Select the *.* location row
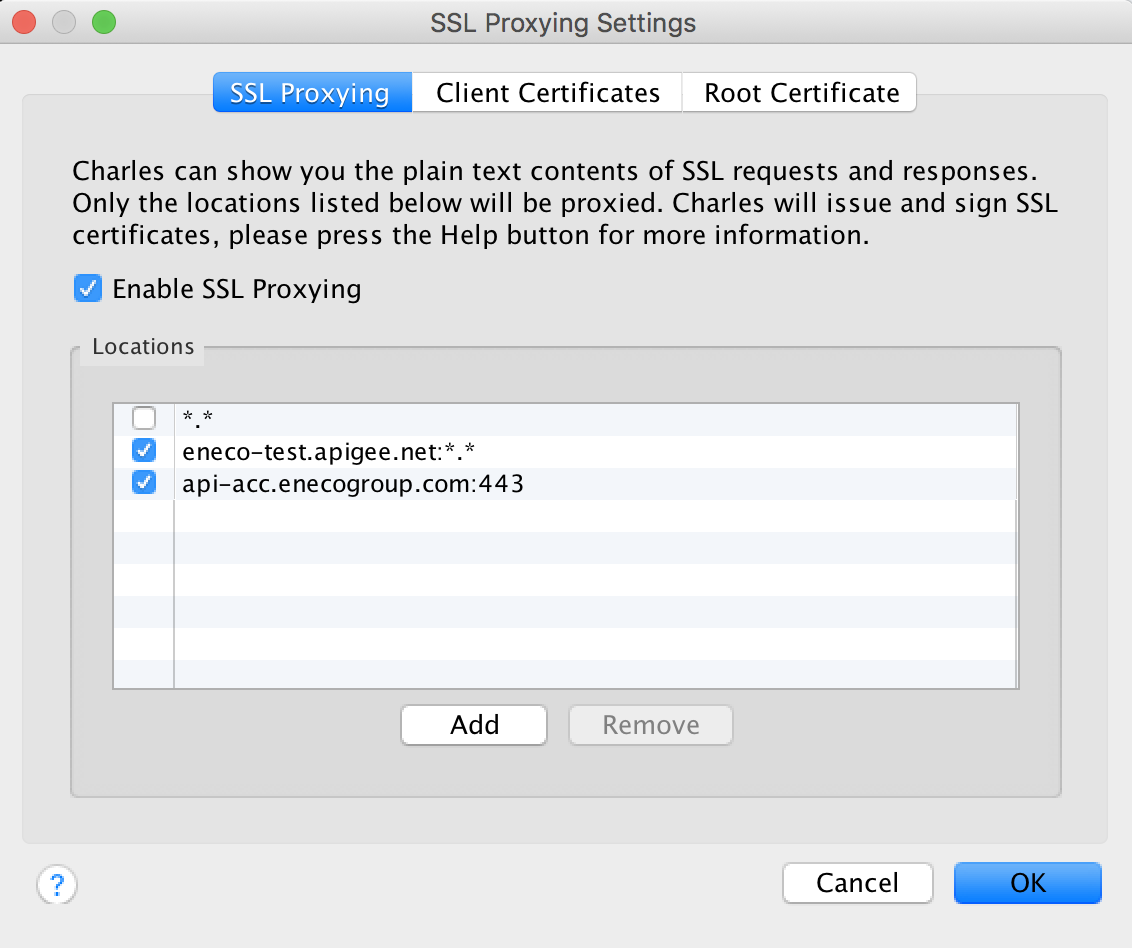This screenshot has width=1132, height=948. [x=565, y=419]
